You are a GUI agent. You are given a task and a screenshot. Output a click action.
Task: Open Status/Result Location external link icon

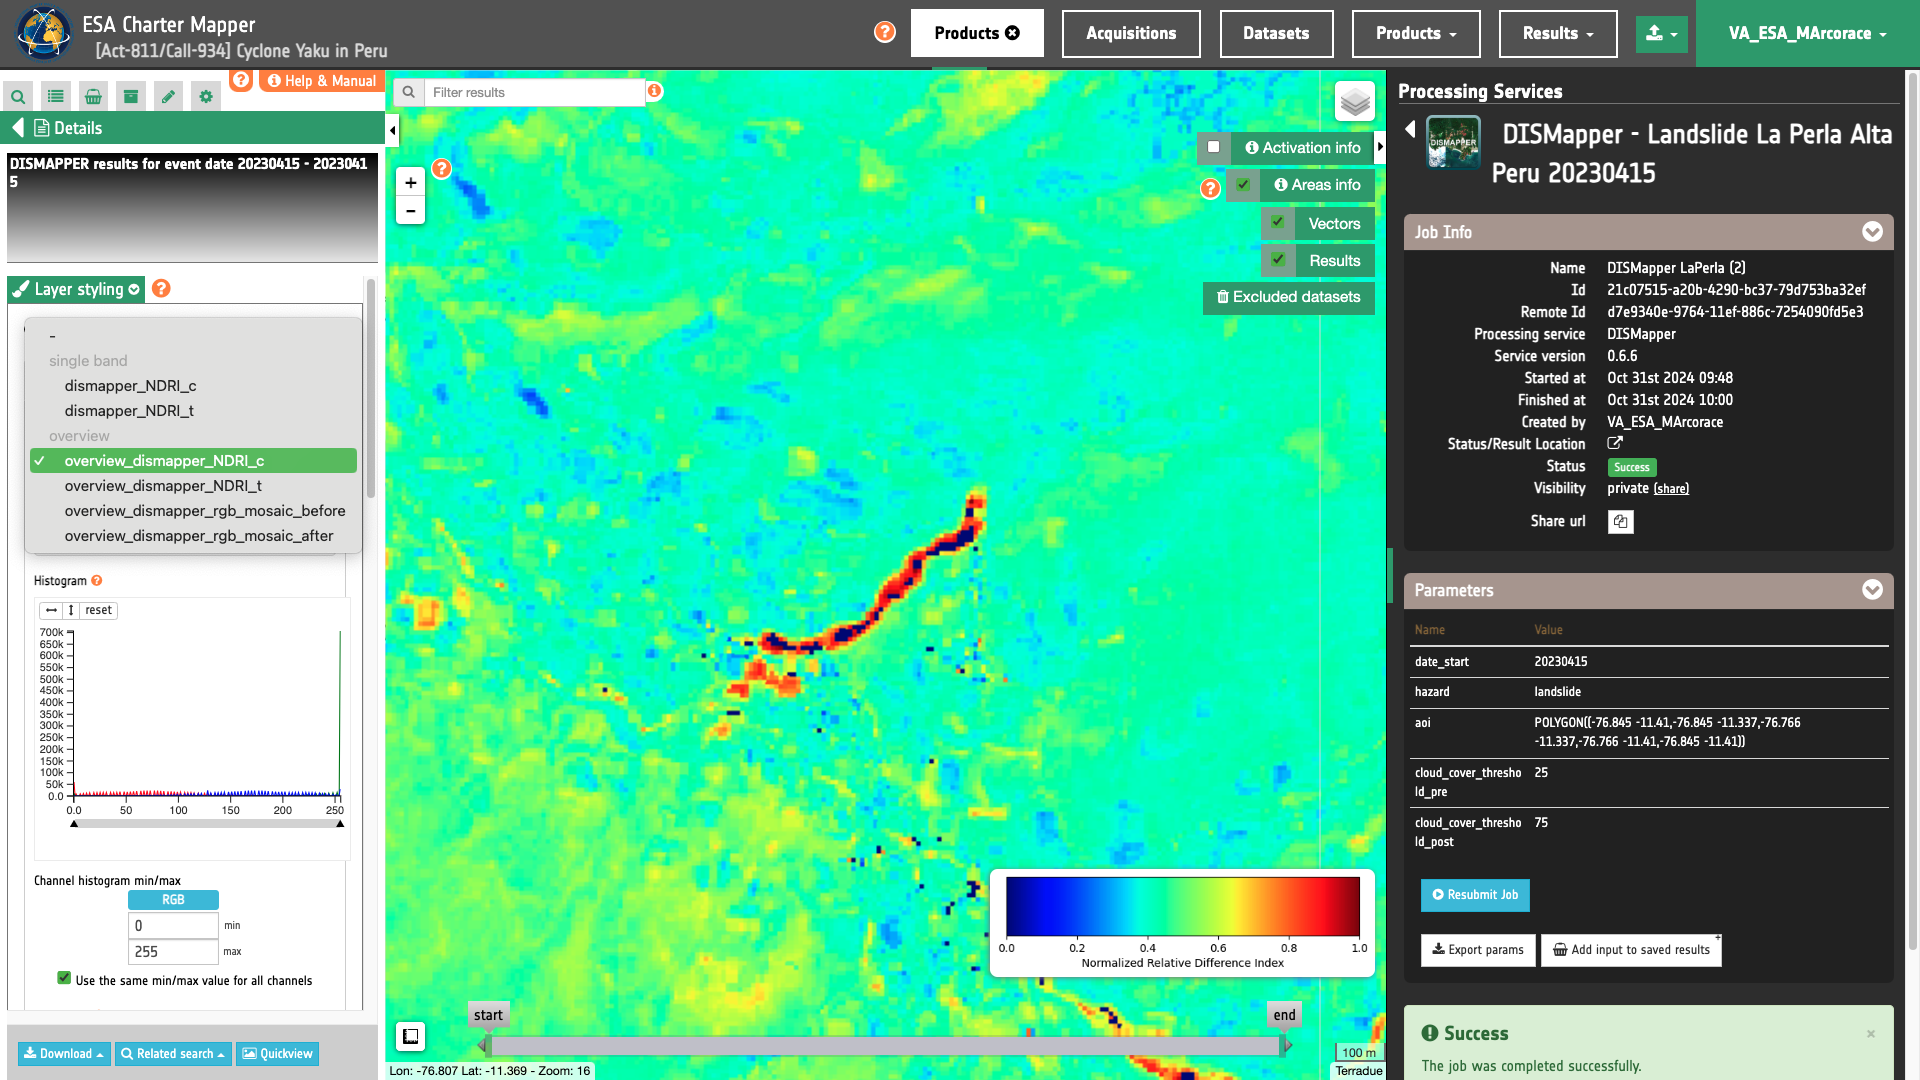tap(1615, 444)
